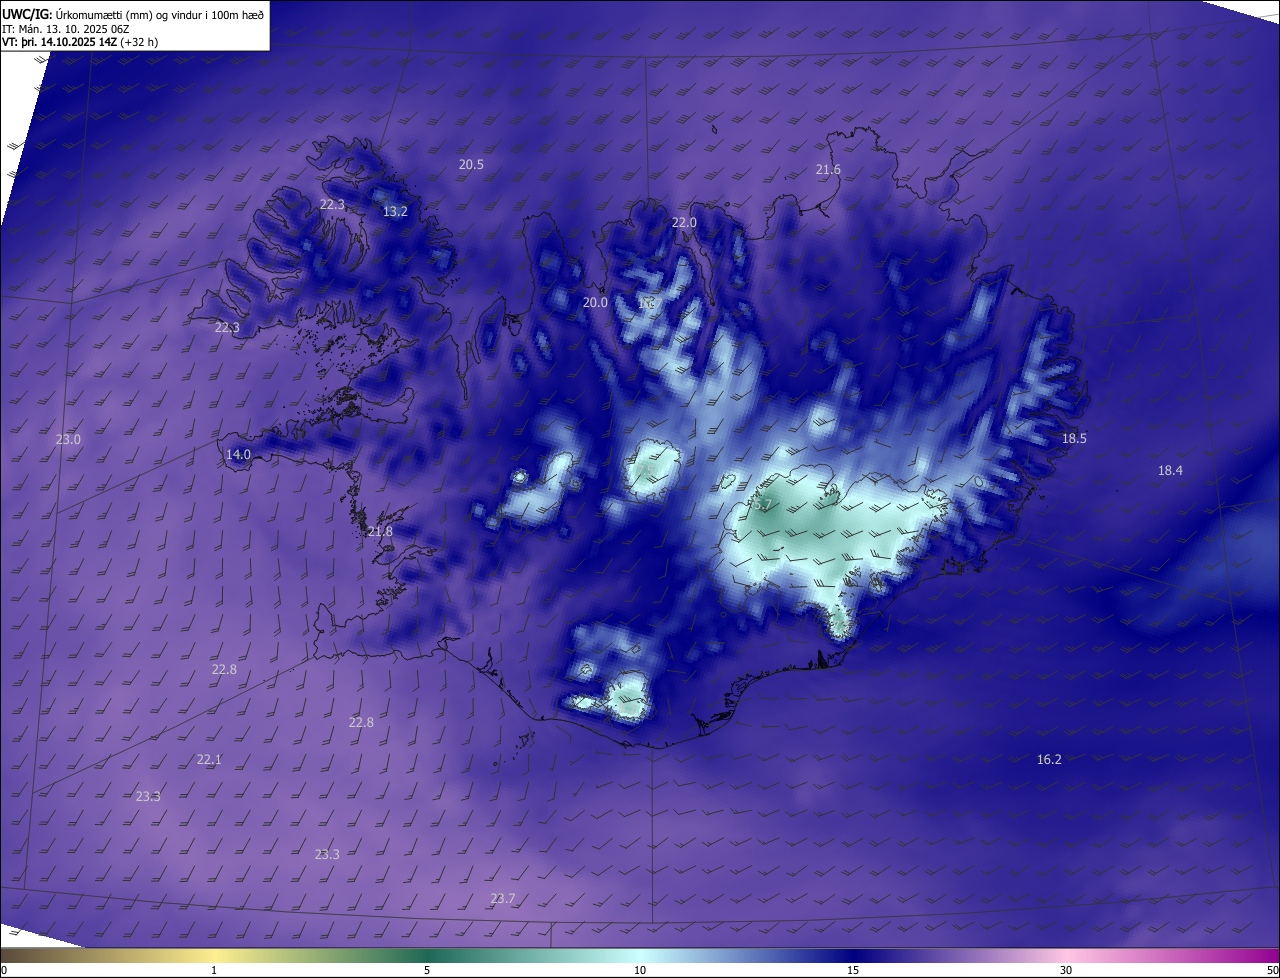Click the wind value 18.4

coord(1170,470)
